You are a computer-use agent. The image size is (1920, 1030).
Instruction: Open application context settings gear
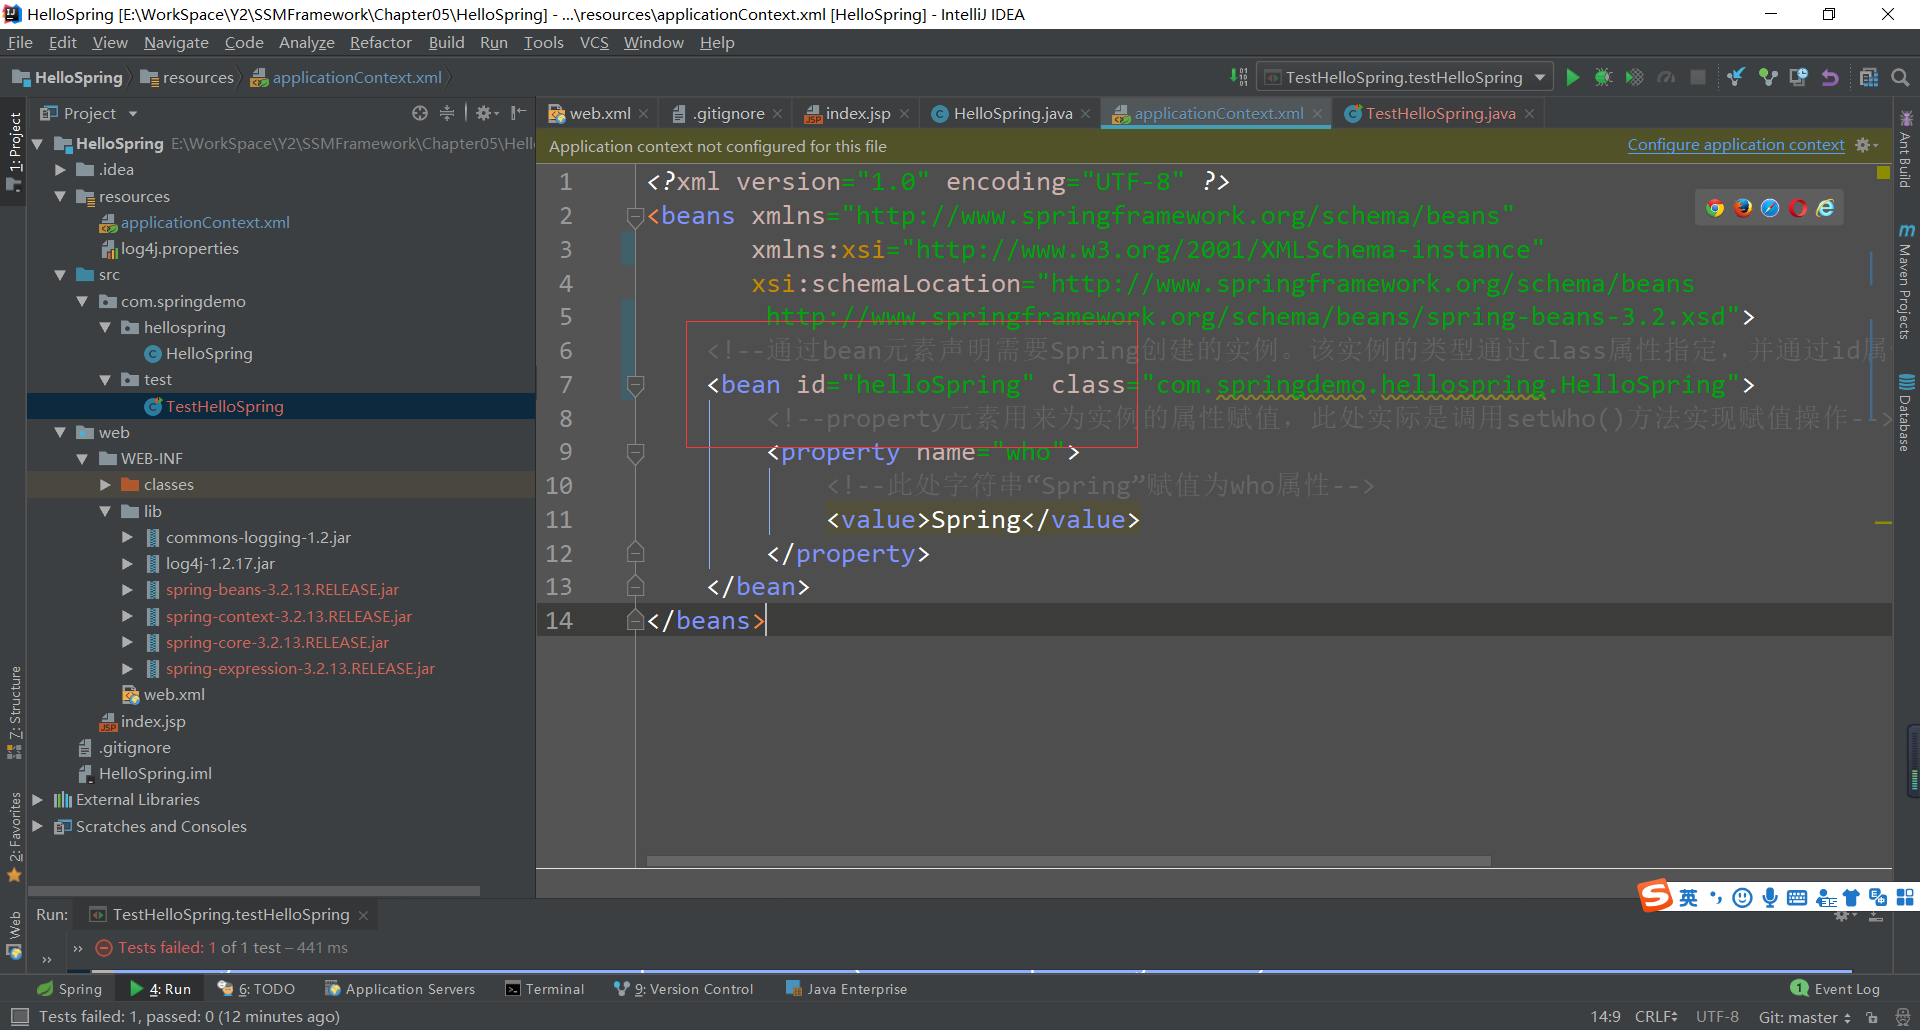pos(1866,145)
